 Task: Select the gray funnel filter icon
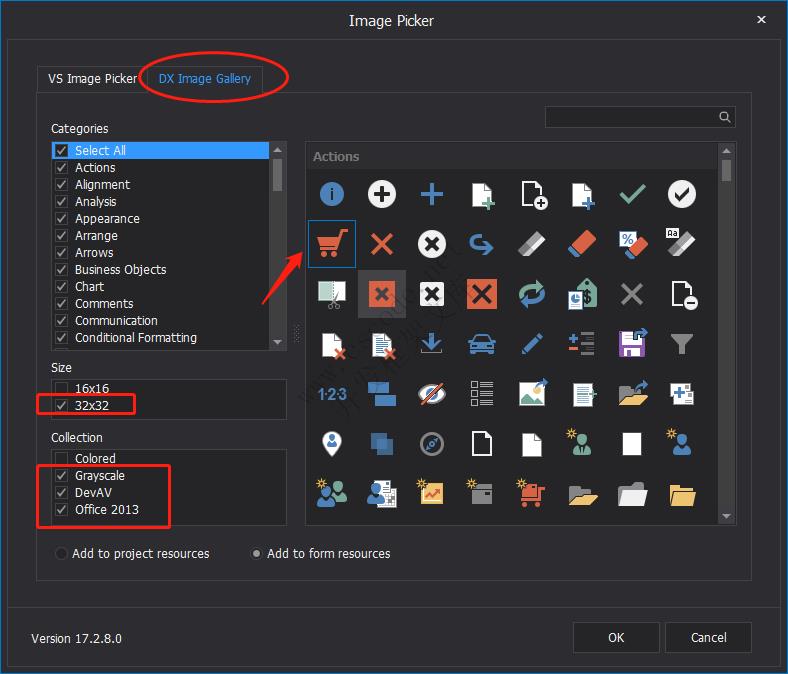click(x=682, y=343)
